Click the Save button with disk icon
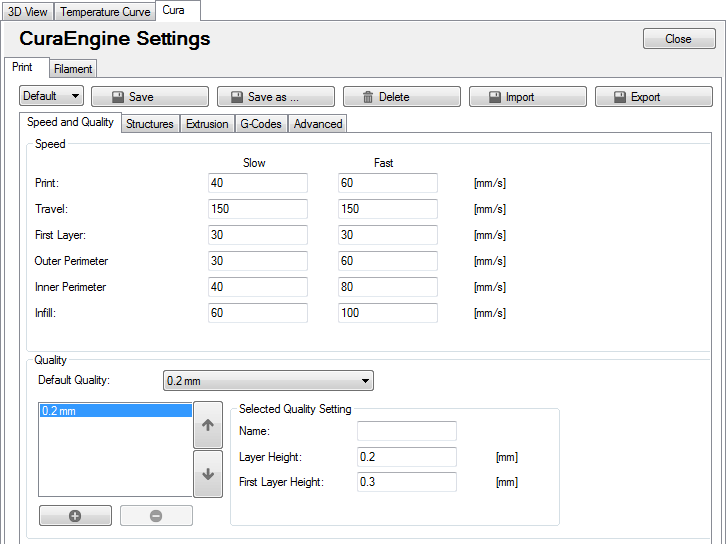 (x=150, y=97)
